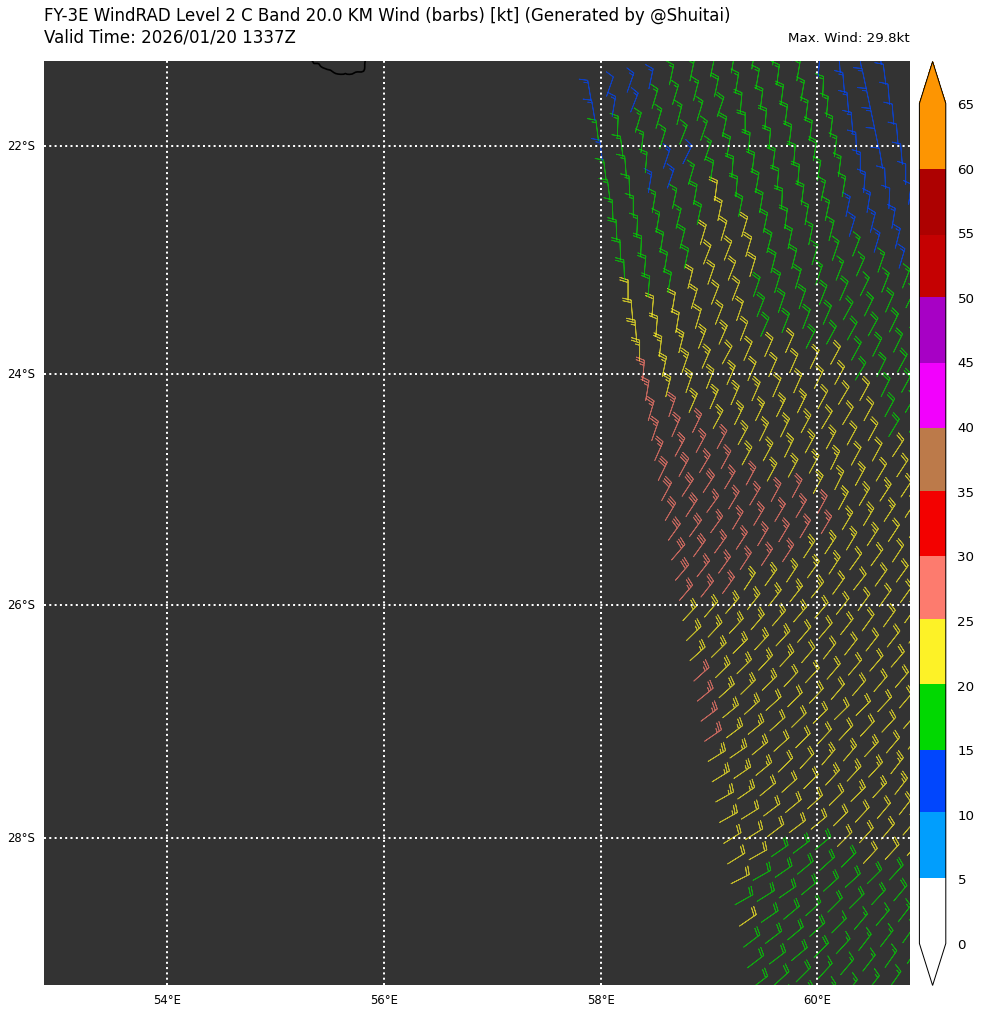
Task: Click the 60°E longitude axis label
Action: [x=817, y=1000]
